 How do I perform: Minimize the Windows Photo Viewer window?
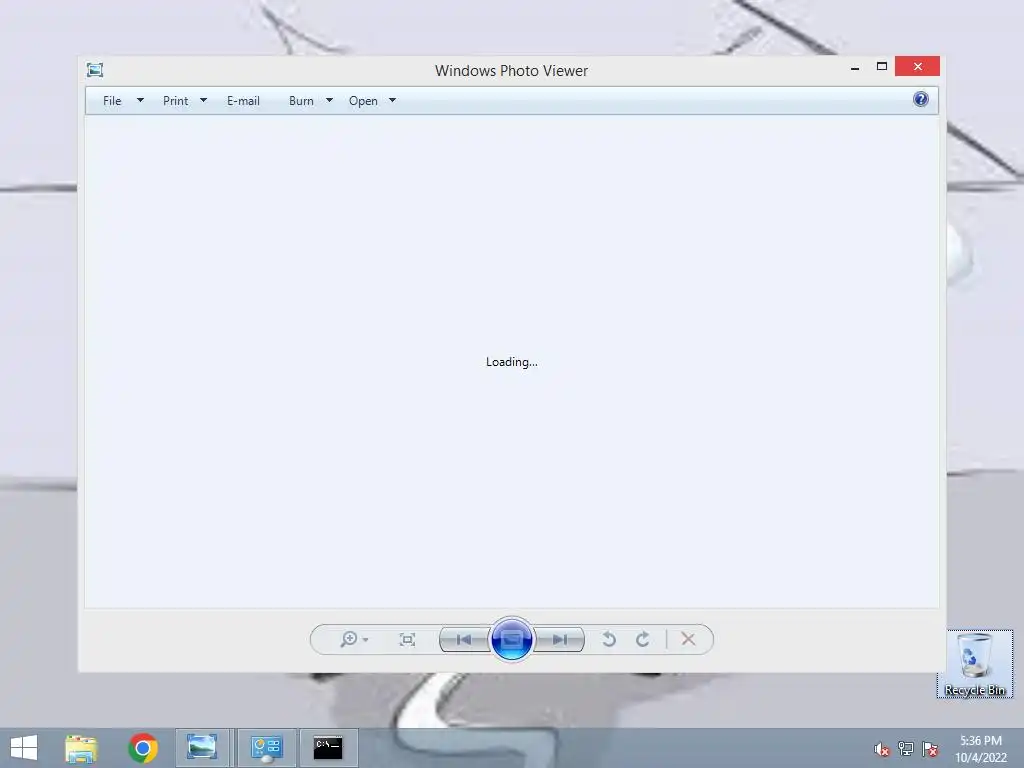[x=855, y=67]
